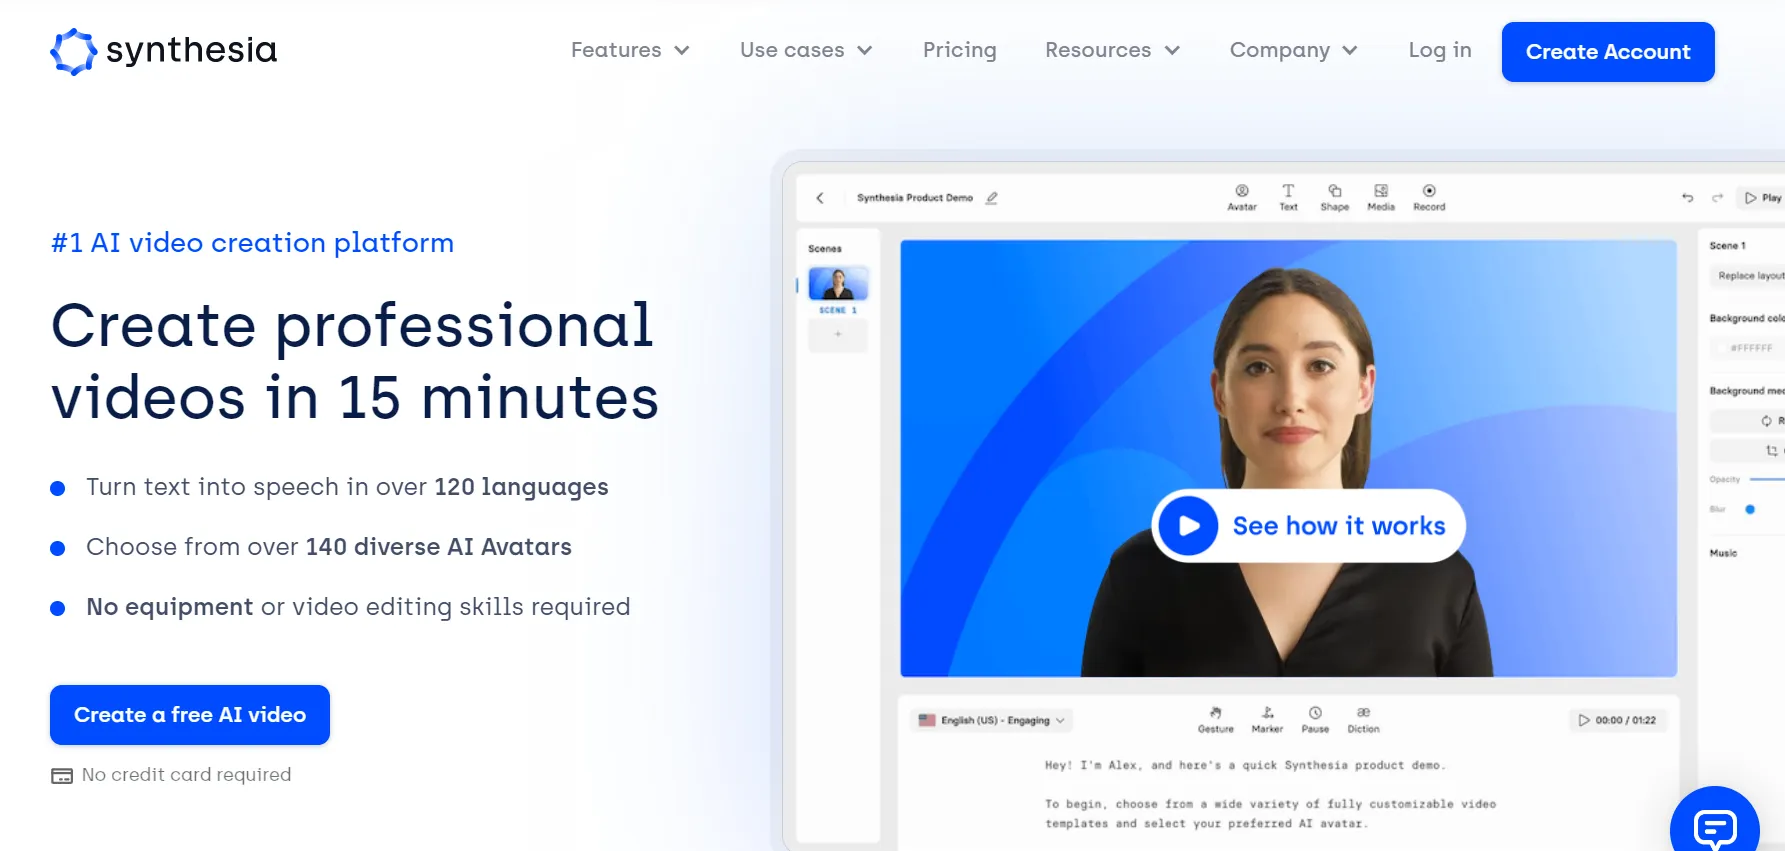
Task: Play the See how it works video
Action: [1189, 526]
